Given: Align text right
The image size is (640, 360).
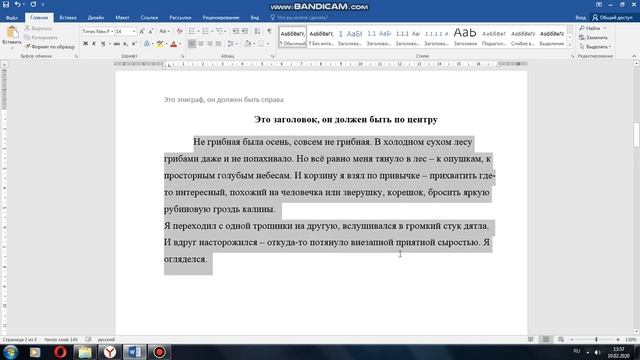Looking at the screenshot, I should [210, 44].
